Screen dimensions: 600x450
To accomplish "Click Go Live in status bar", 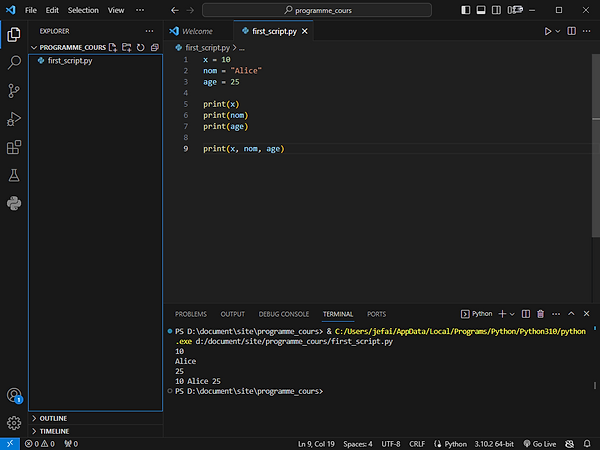I will [540, 444].
